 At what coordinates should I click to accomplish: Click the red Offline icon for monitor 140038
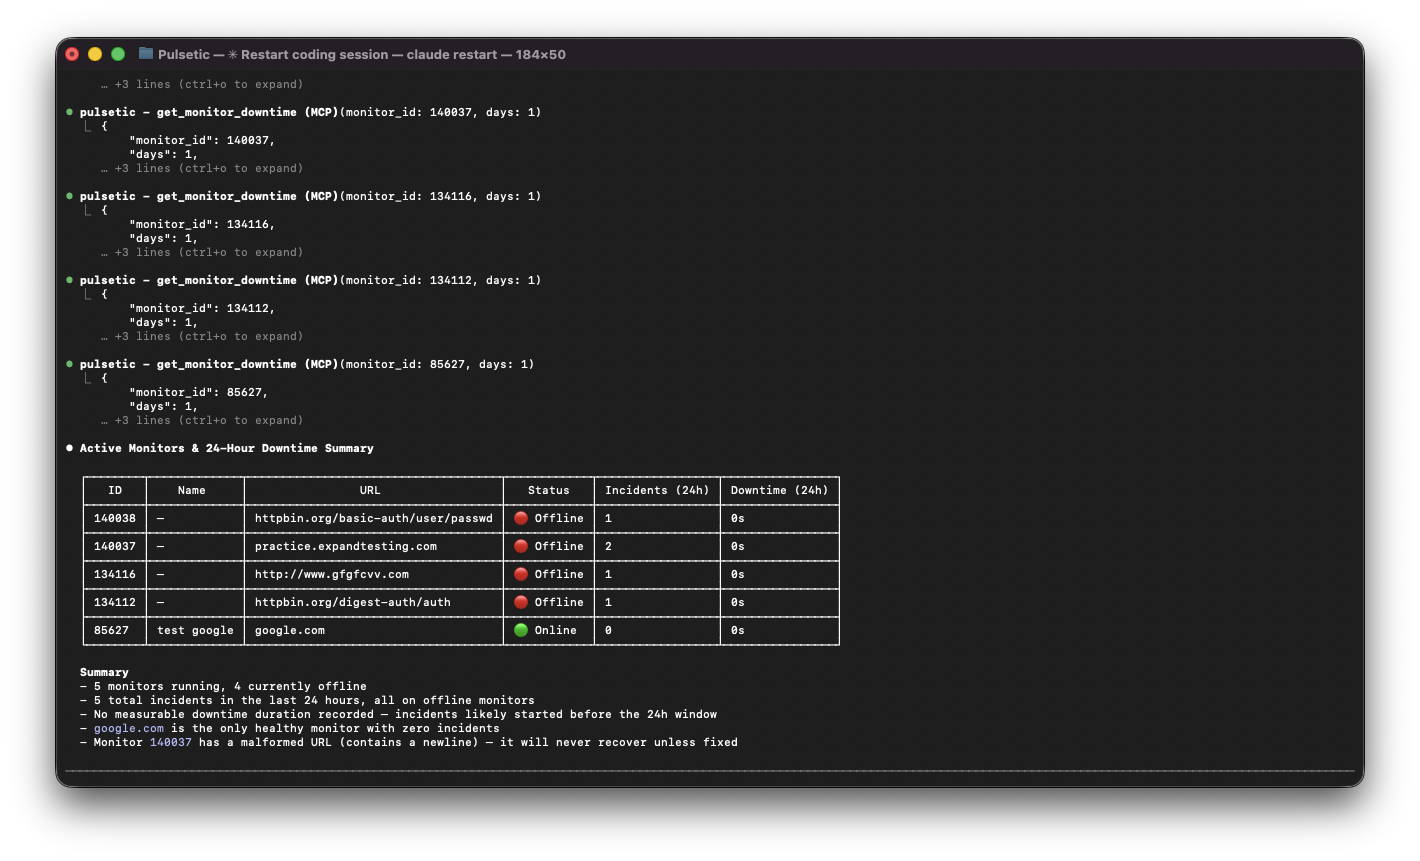coord(519,518)
